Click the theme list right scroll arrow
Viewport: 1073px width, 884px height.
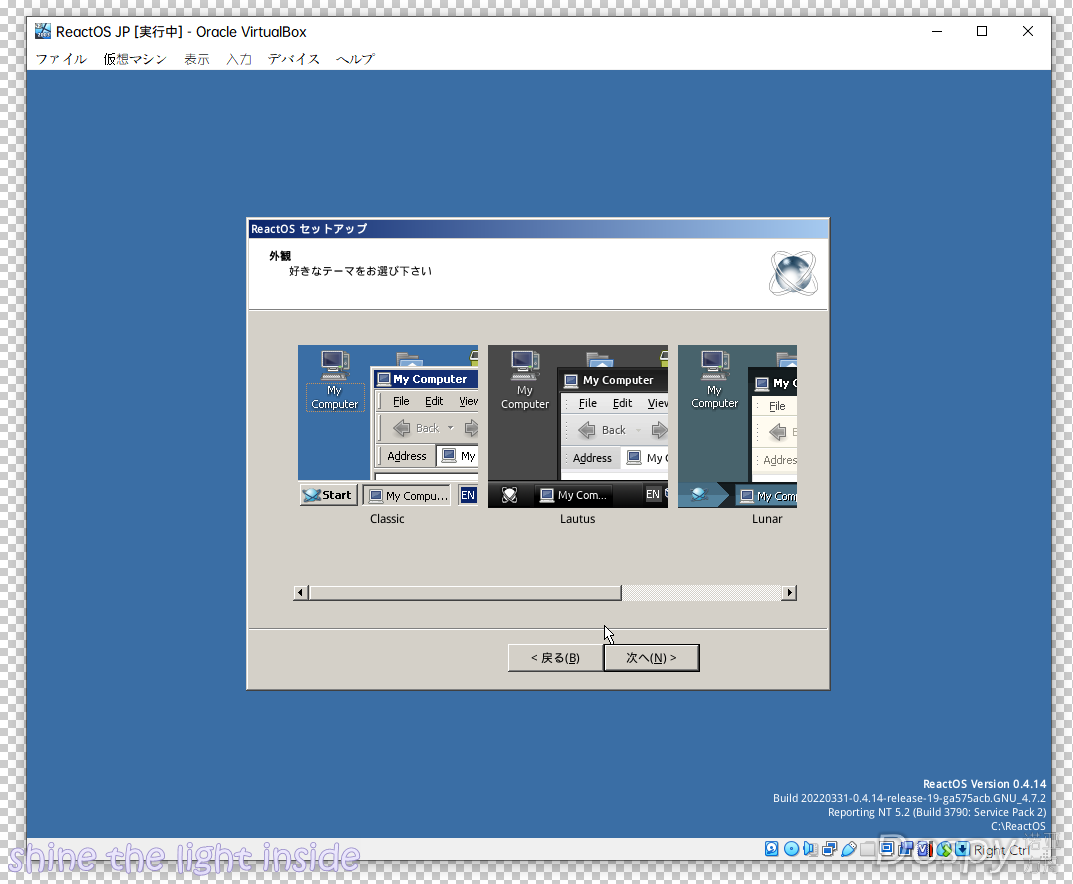(789, 593)
